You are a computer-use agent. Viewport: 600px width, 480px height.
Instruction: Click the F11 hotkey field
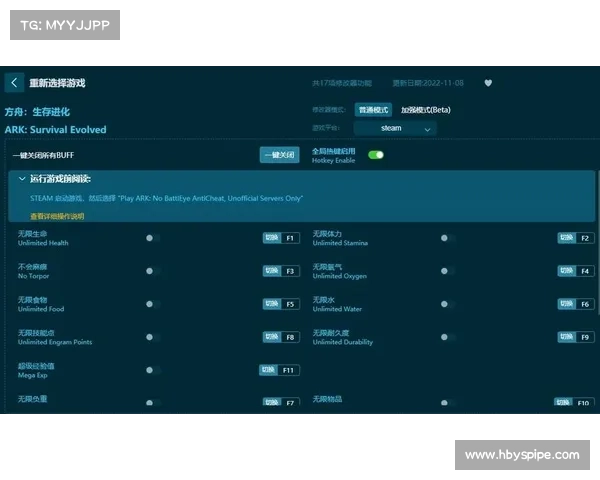click(x=289, y=370)
